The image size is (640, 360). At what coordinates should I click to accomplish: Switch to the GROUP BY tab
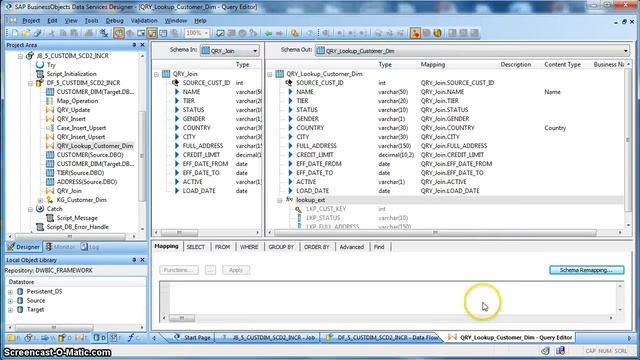pyautogui.click(x=281, y=247)
